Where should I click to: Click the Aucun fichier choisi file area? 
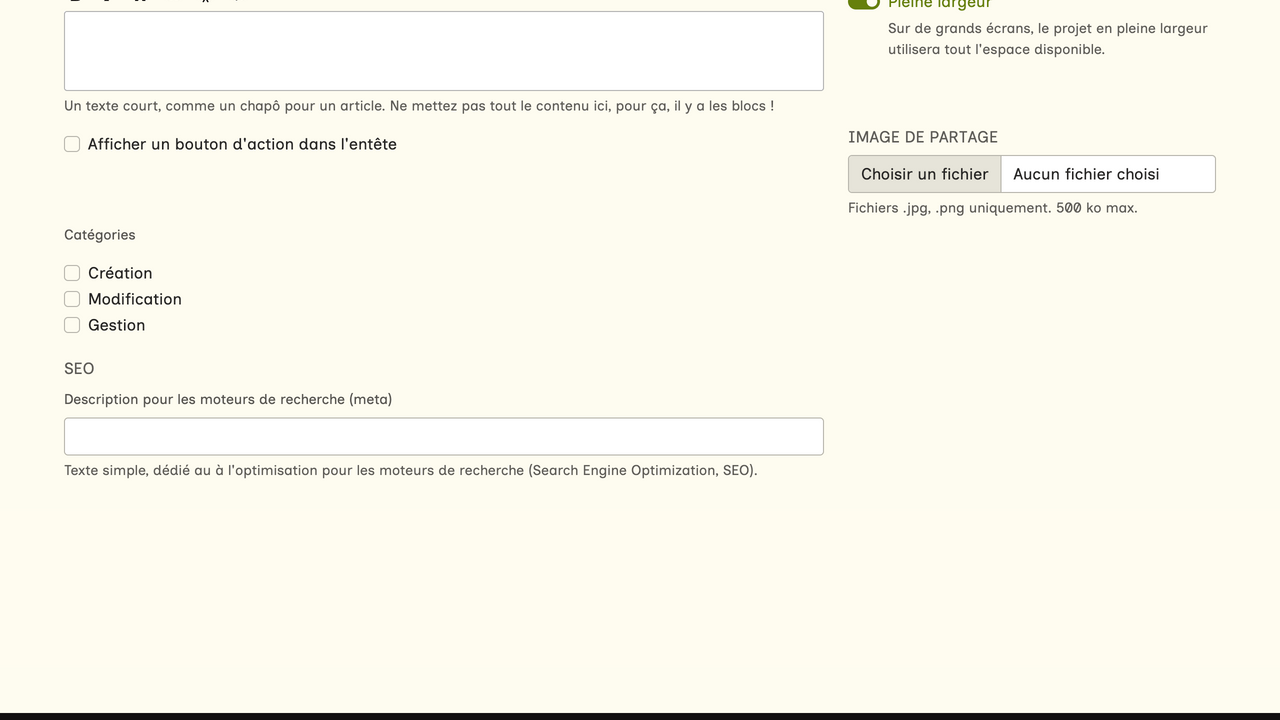[1107, 174]
